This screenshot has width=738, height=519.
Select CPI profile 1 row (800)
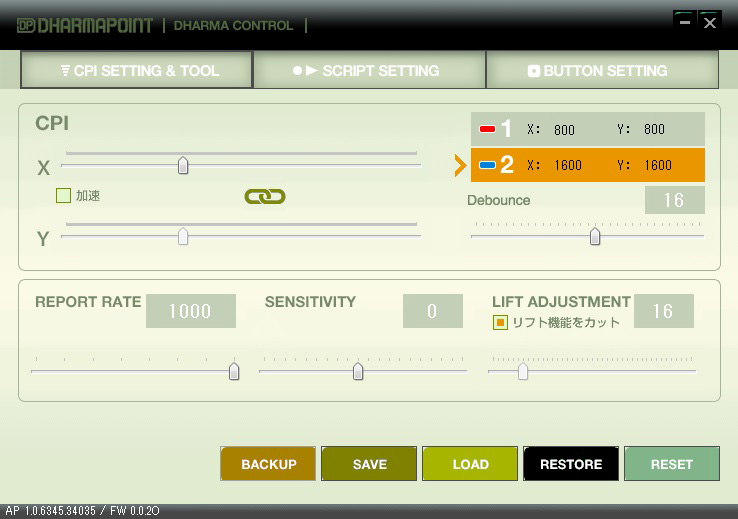click(587, 129)
